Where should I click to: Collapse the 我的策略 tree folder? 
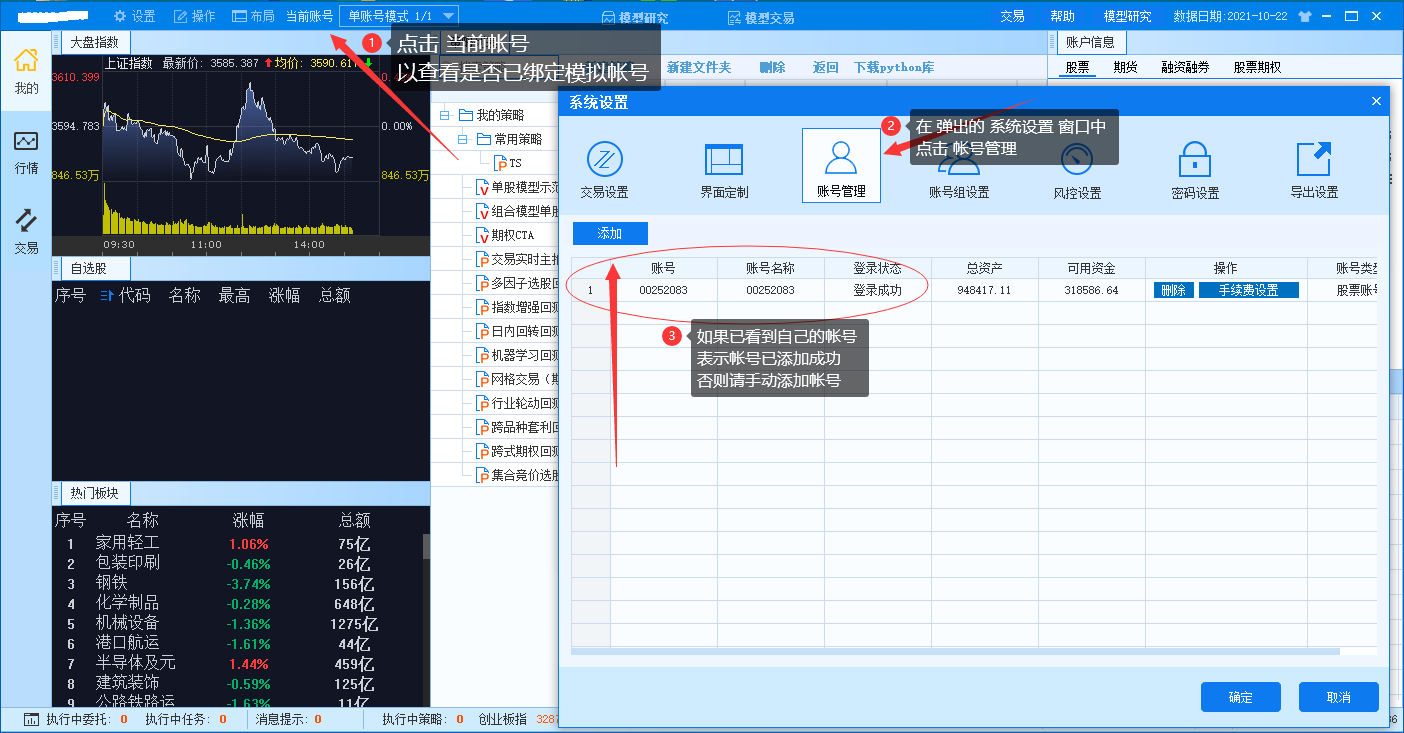[445, 115]
